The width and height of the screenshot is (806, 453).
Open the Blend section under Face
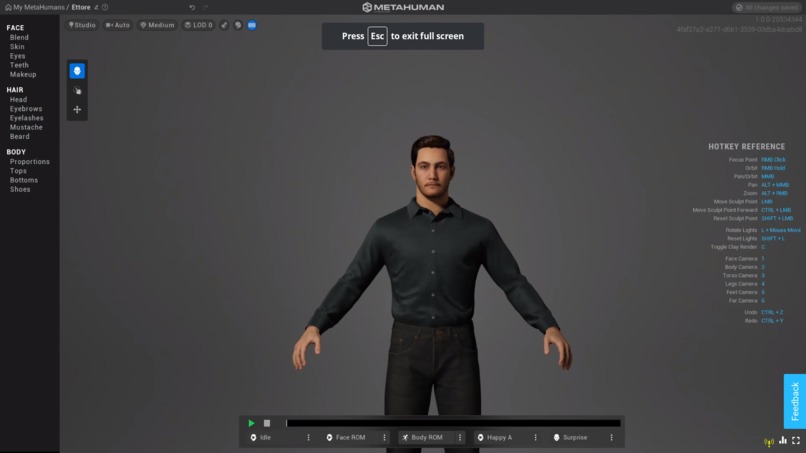pos(19,37)
